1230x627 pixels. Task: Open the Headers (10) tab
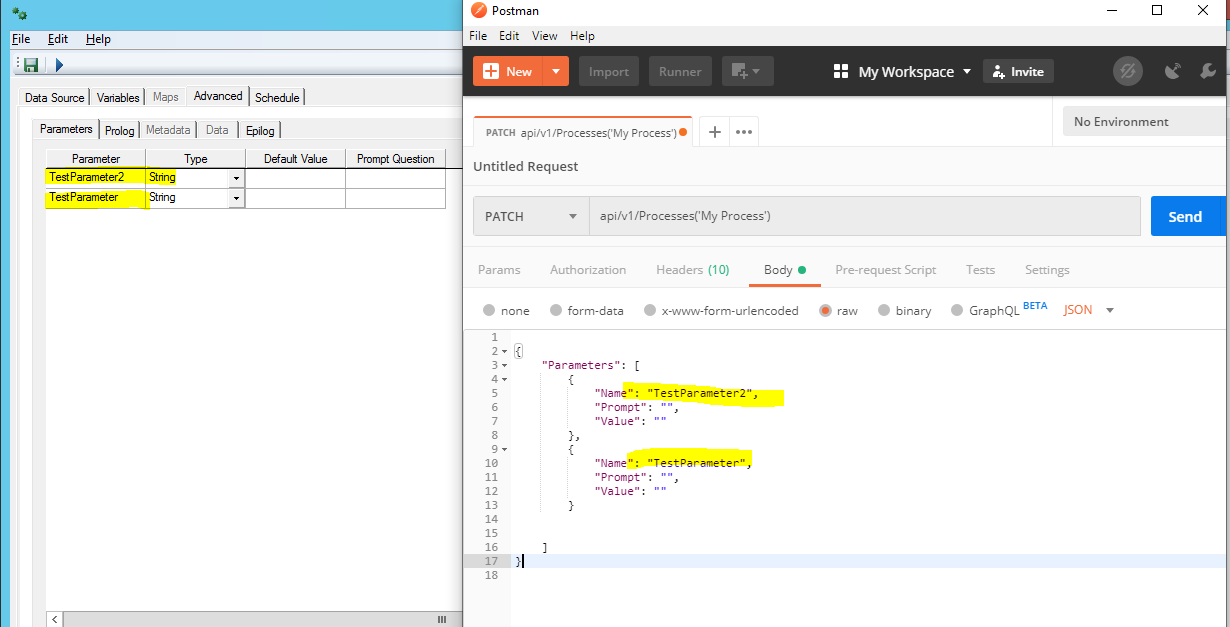click(692, 270)
